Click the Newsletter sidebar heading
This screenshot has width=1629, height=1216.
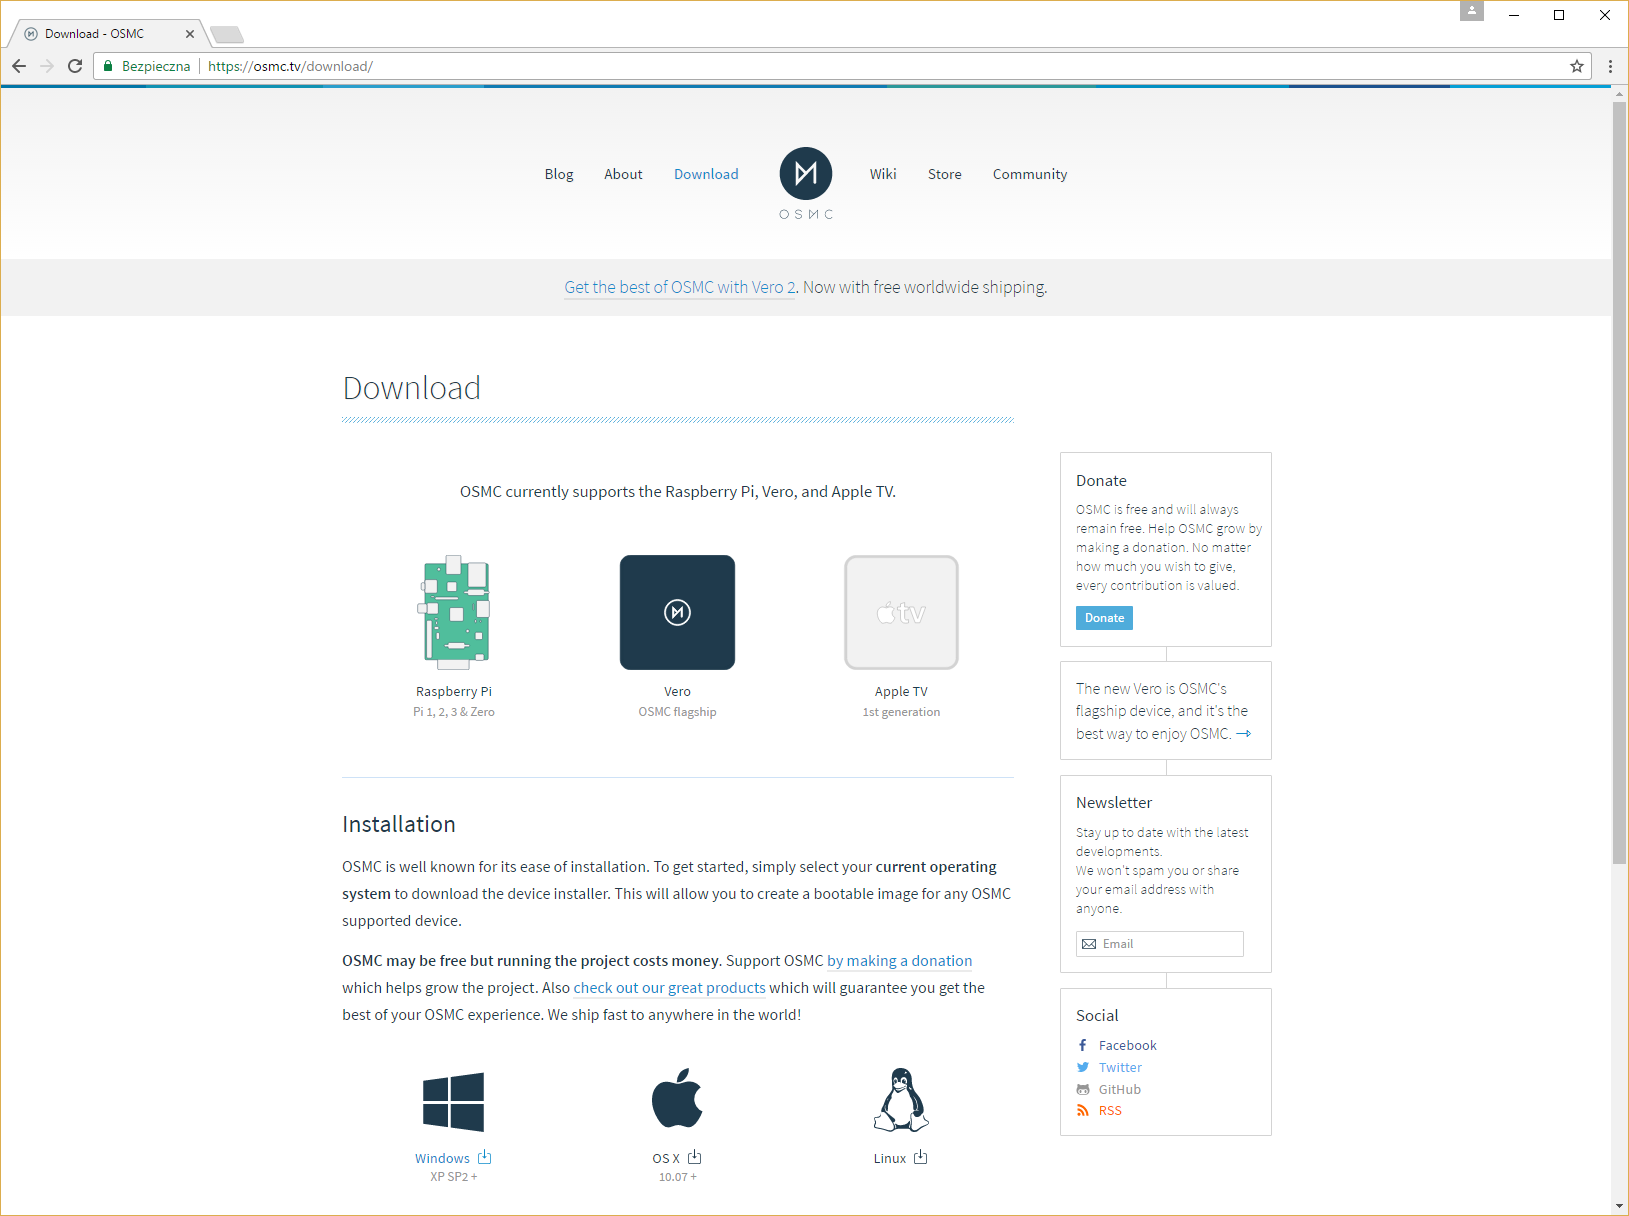tap(1114, 802)
